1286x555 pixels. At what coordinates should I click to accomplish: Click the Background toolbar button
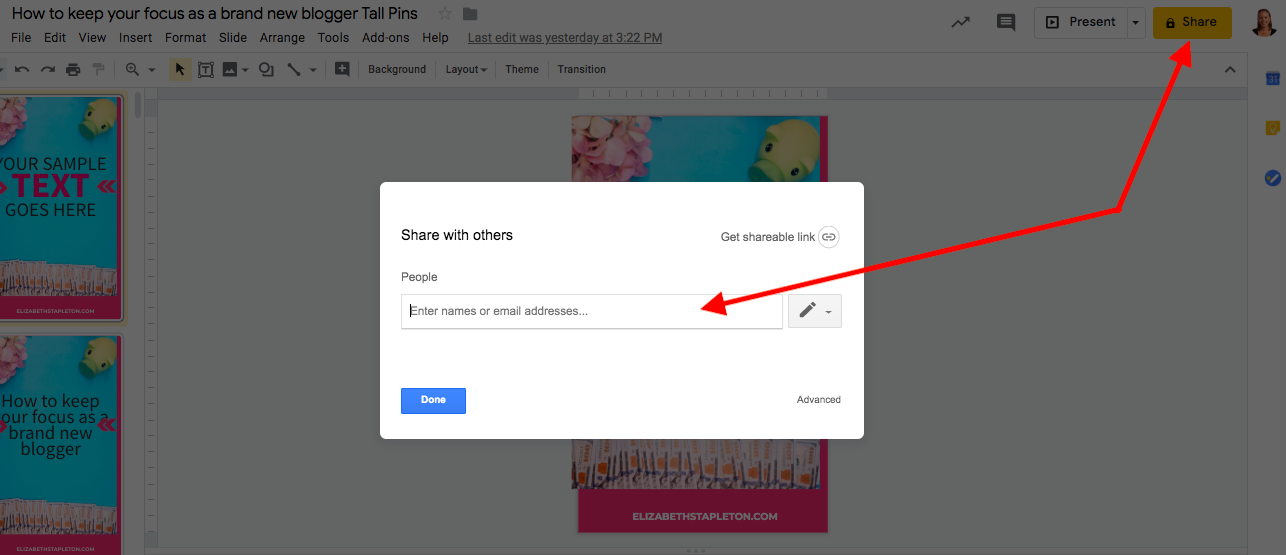coord(397,70)
